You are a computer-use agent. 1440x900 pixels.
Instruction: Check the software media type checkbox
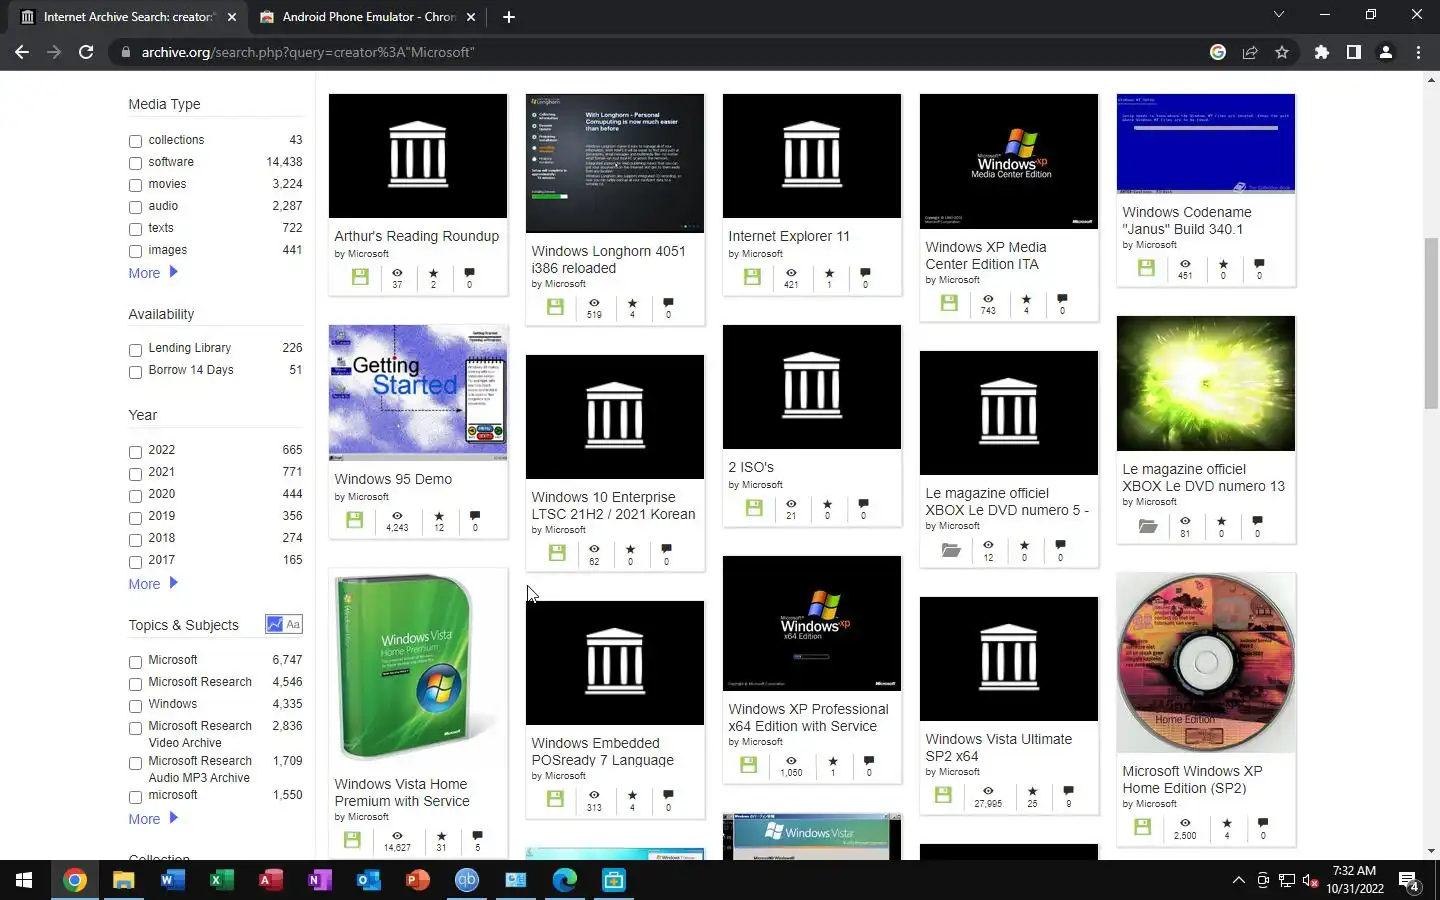(x=135, y=163)
